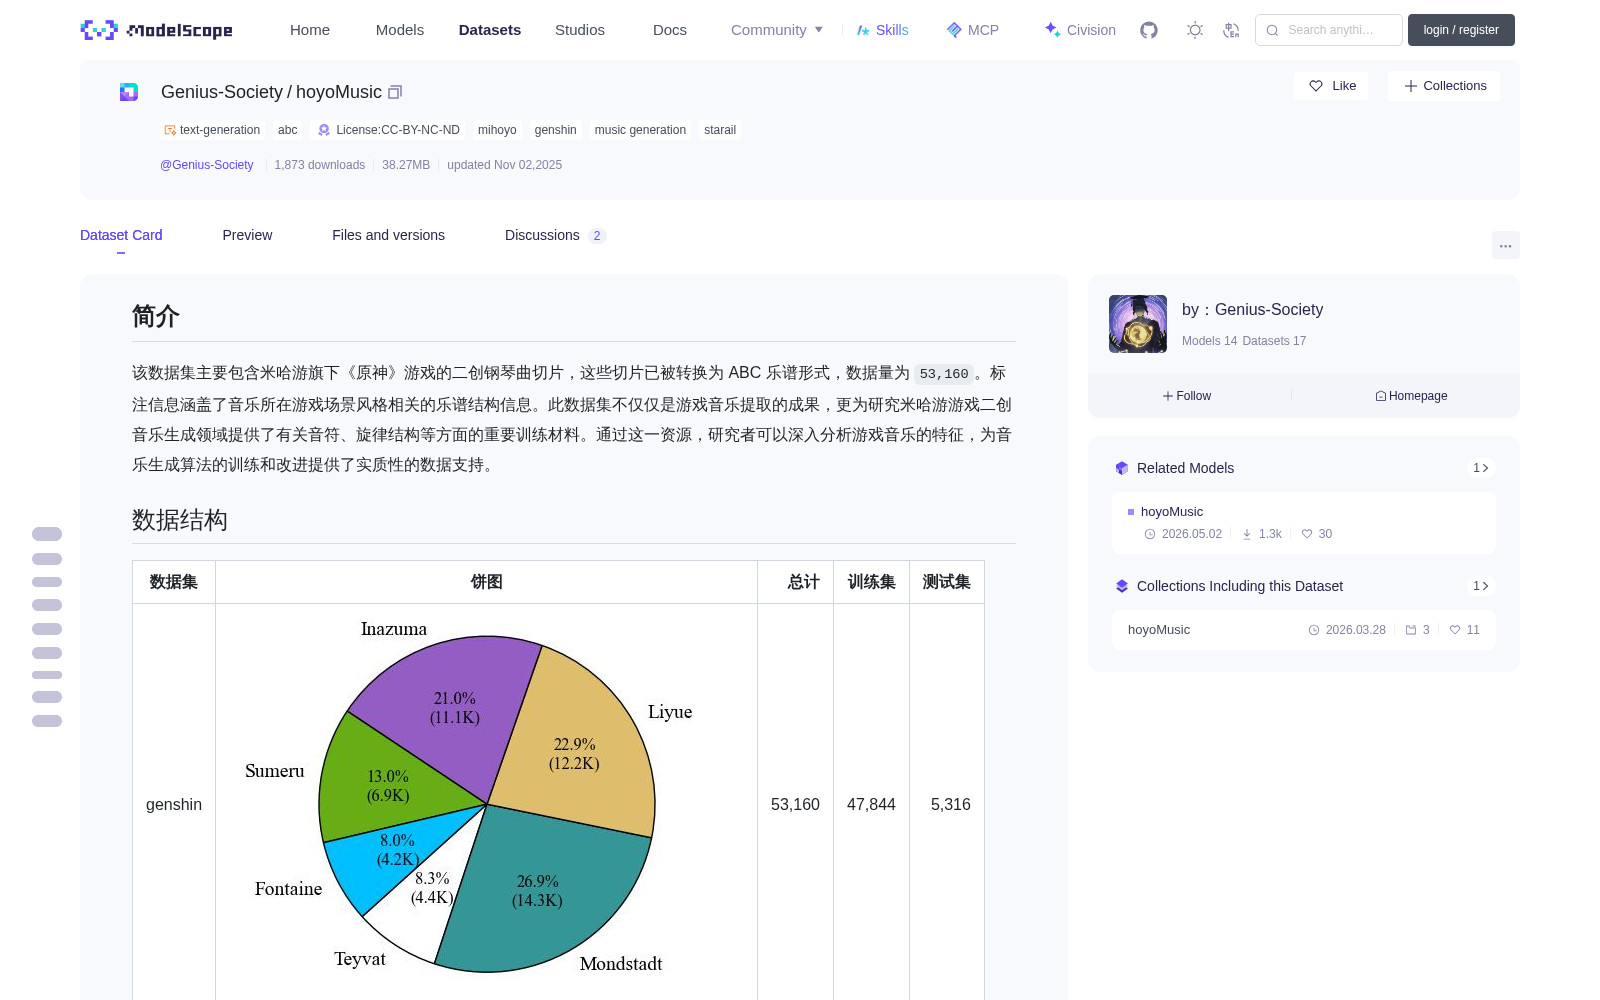The height and width of the screenshot is (1000, 1600).
Task: Click the ModelScope logo
Action: pos(156,30)
